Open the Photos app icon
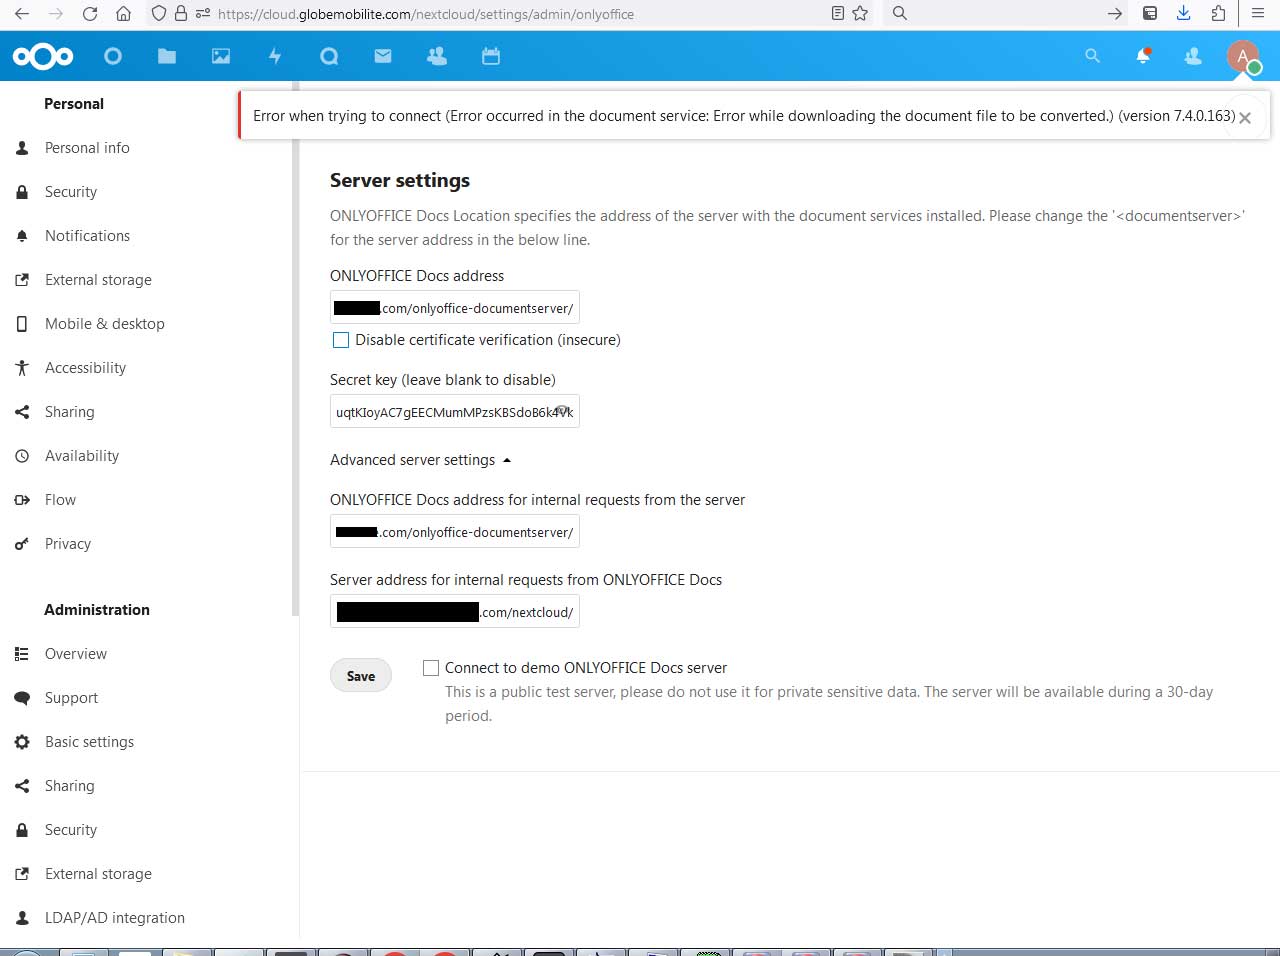Screen dimensions: 1280x956 tap(221, 56)
